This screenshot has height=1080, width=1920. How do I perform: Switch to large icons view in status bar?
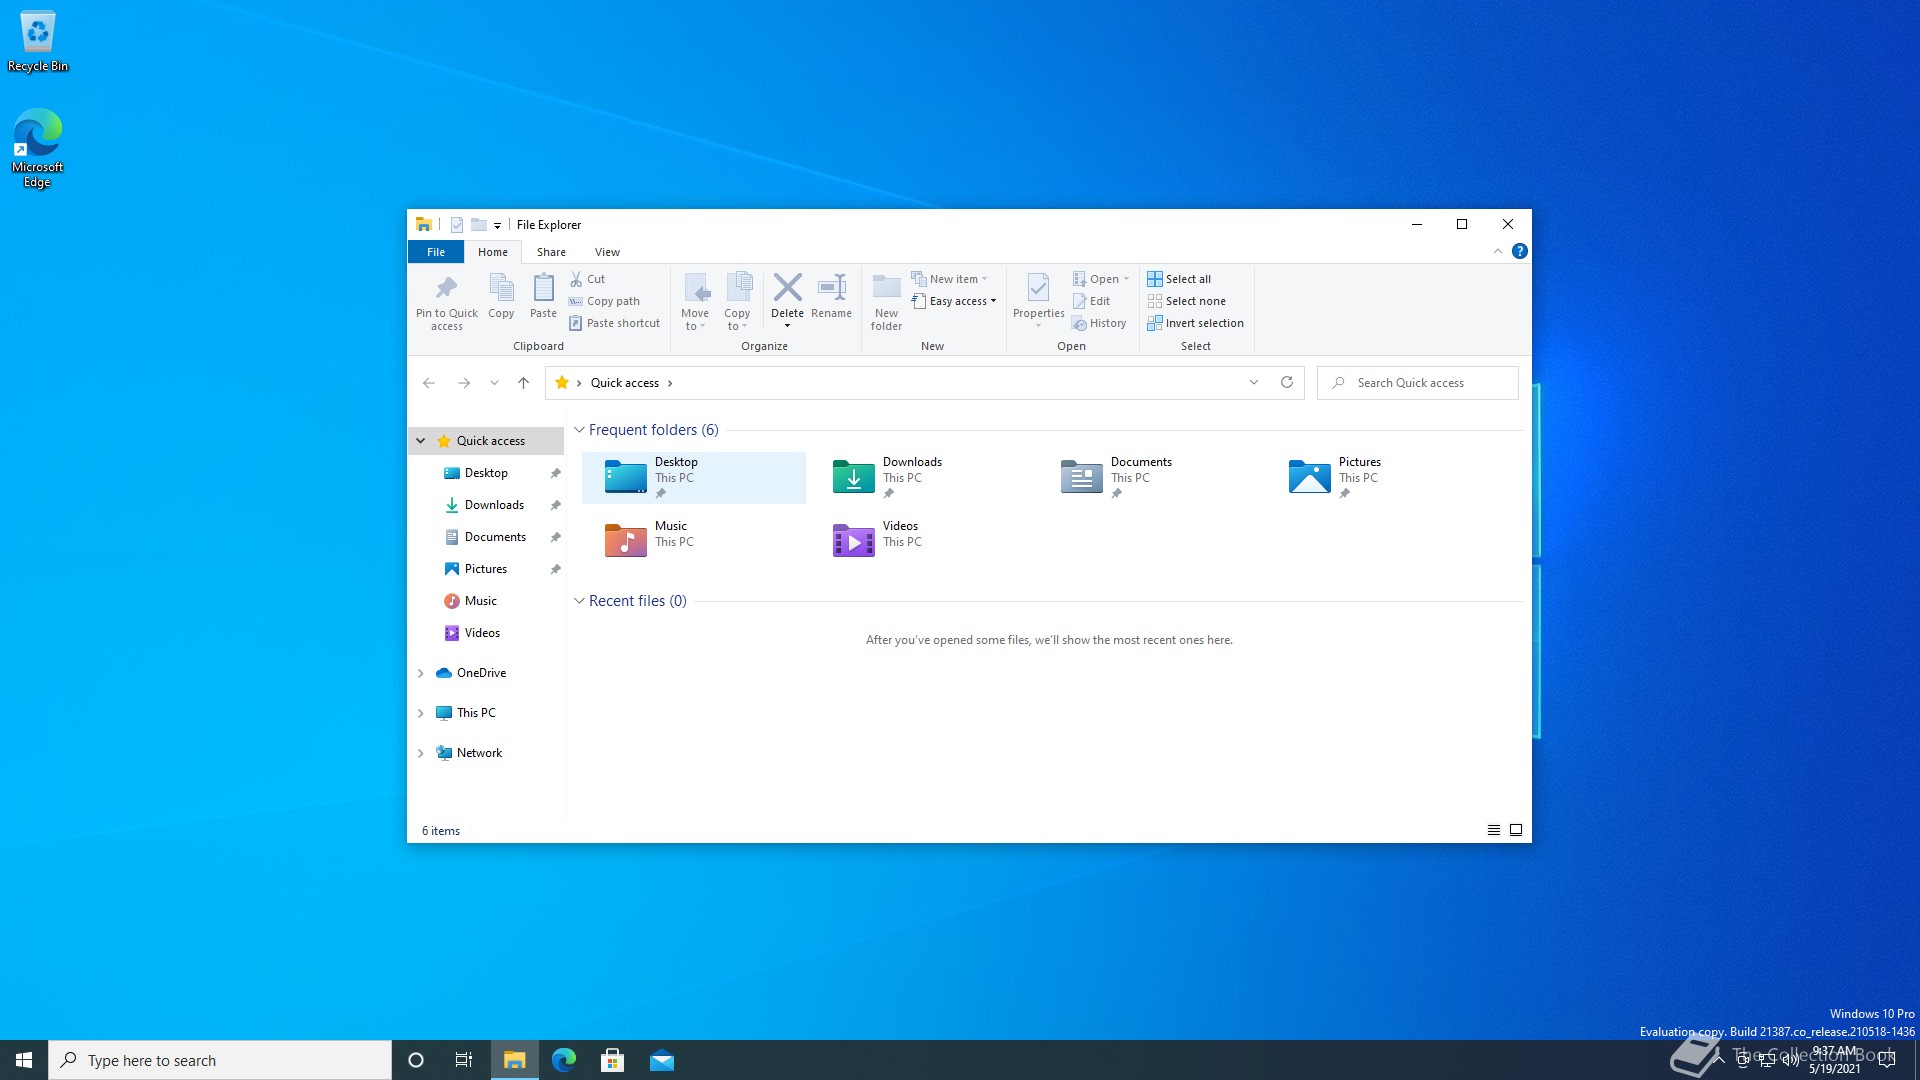[x=1516, y=830]
